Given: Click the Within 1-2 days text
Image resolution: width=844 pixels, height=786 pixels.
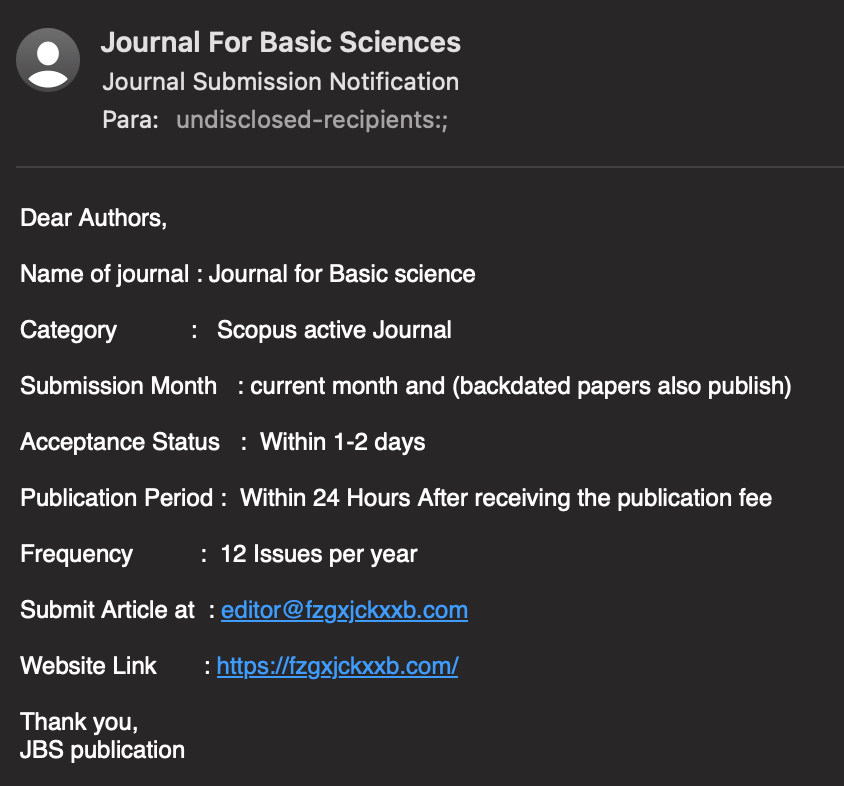Looking at the screenshot, I should pyautogui.click(x=343, y=442).
